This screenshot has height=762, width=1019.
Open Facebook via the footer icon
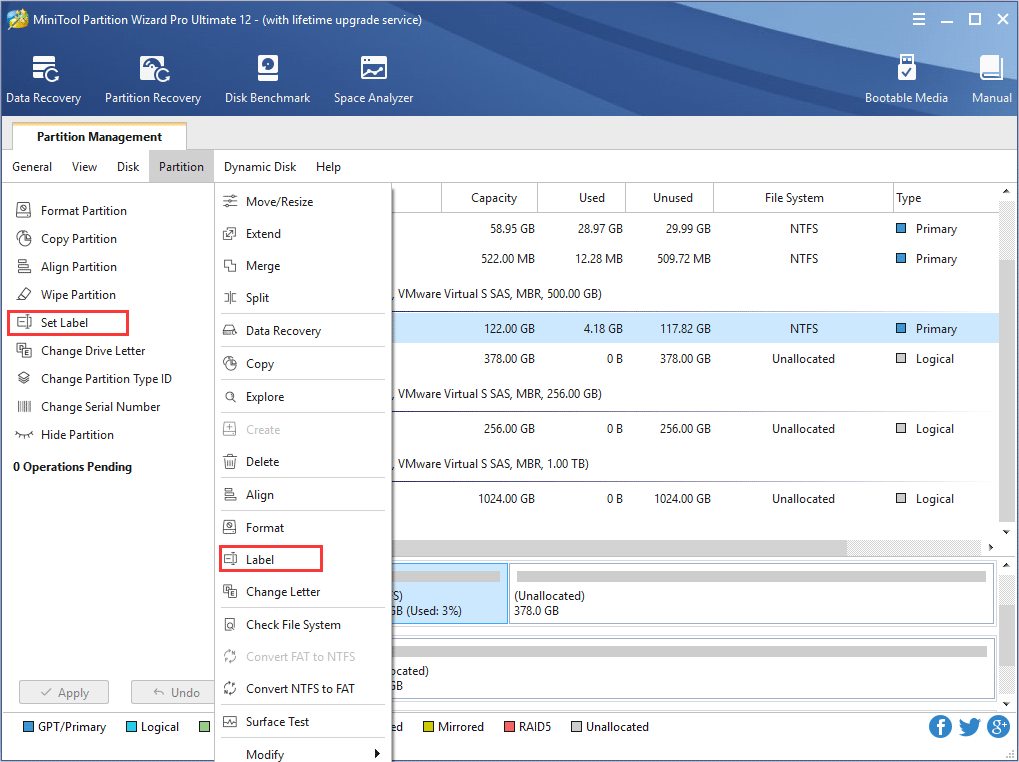940,727
